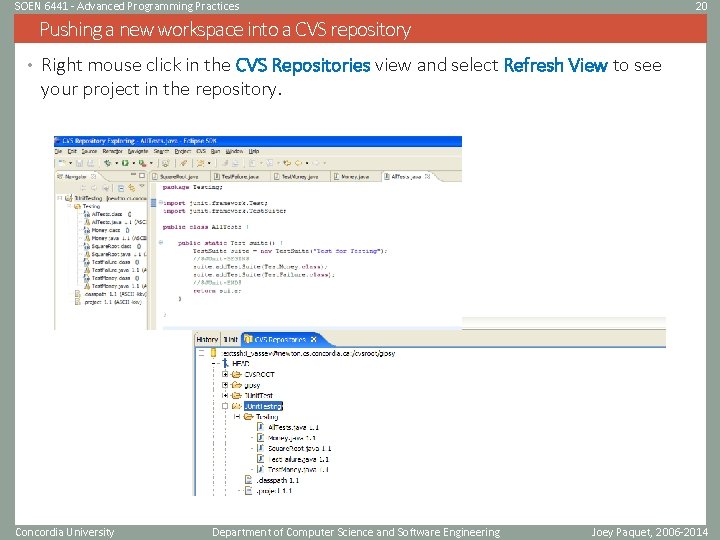This screenshot has width=720, height=540.
Task: Switch to the TestFailure.java editor tab
Action: click(241, 176)
